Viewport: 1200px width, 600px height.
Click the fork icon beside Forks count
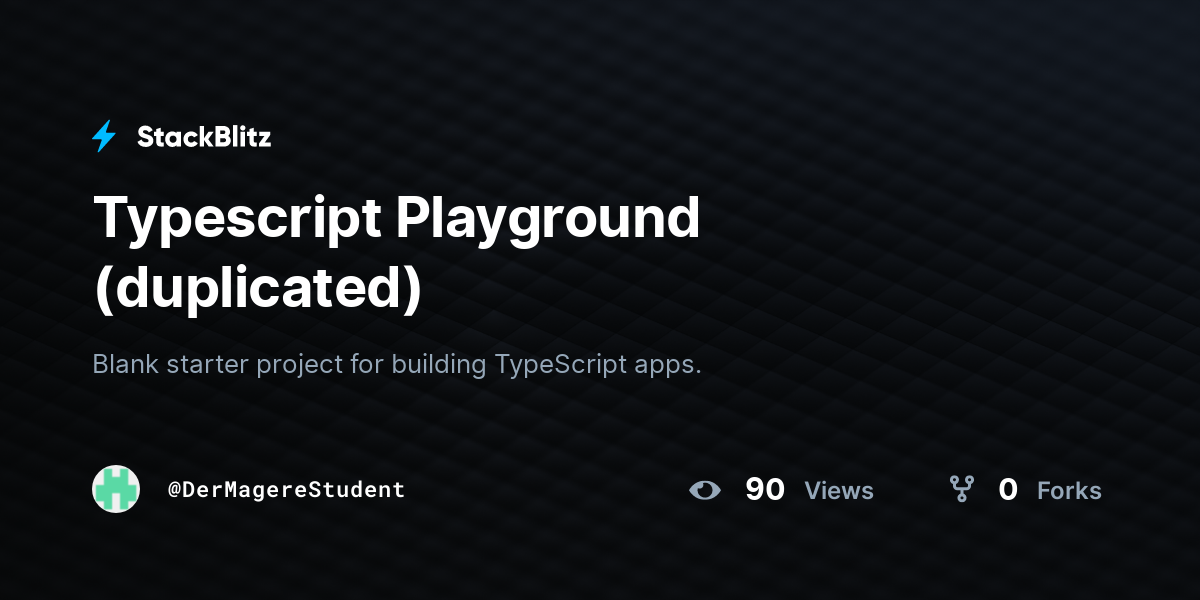(x=962, y=490)
